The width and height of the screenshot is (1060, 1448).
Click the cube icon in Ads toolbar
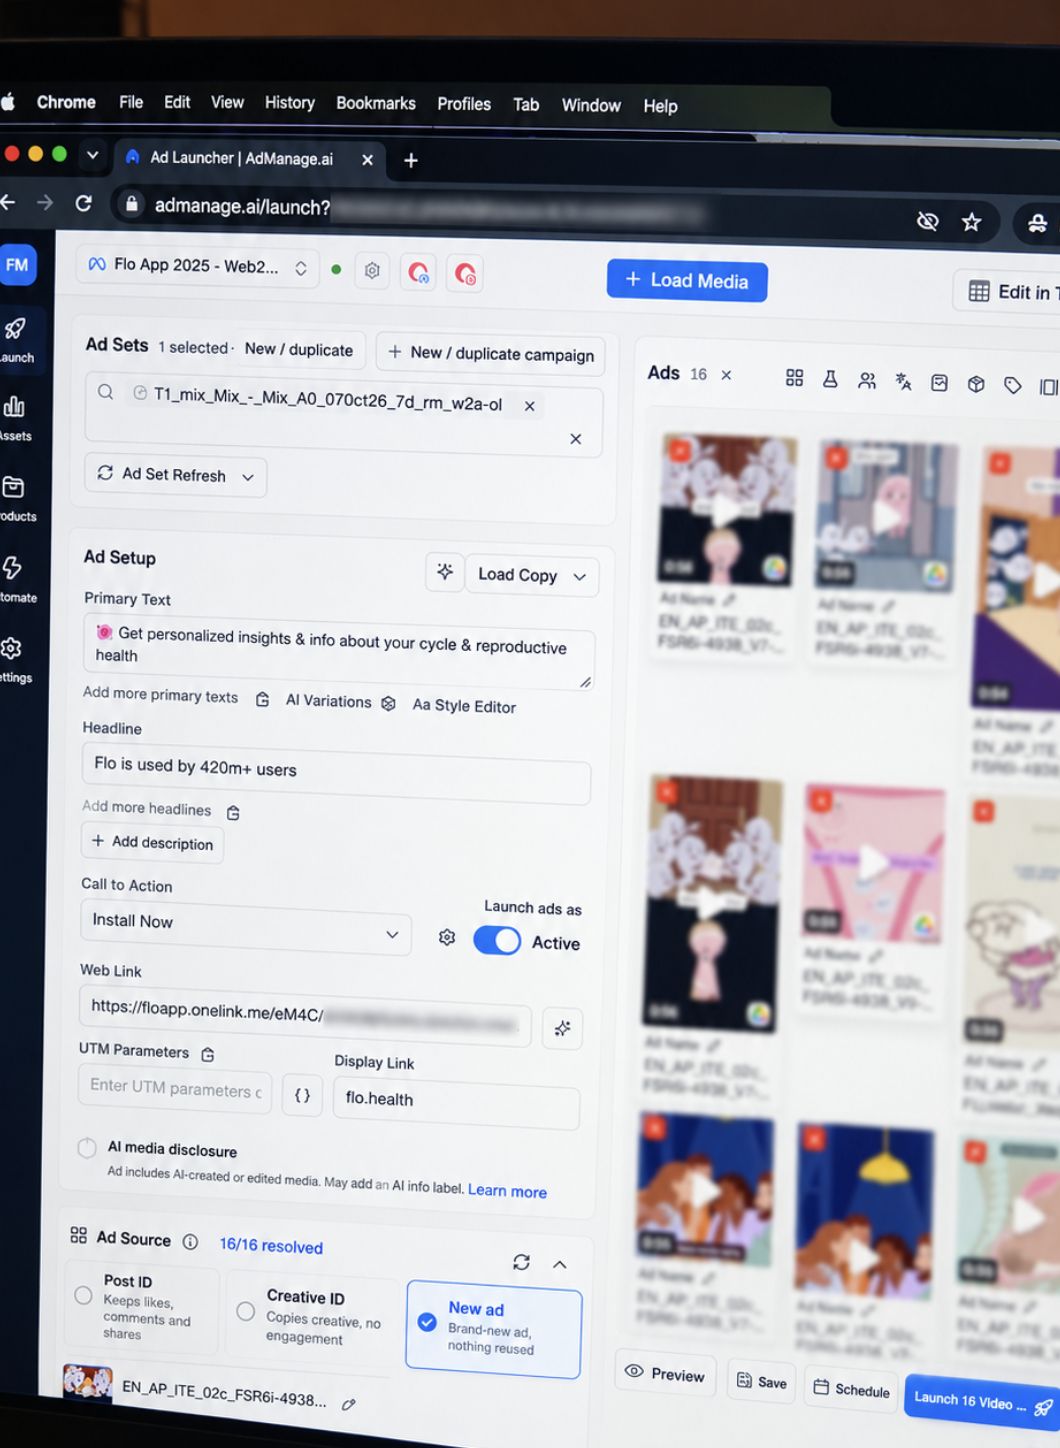click(976, 384)
